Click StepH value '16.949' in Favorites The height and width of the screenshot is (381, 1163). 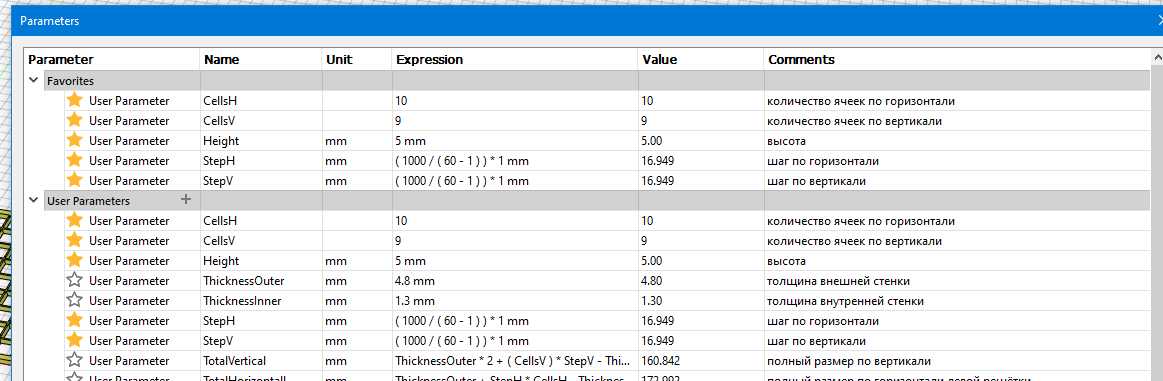[658, 161]
